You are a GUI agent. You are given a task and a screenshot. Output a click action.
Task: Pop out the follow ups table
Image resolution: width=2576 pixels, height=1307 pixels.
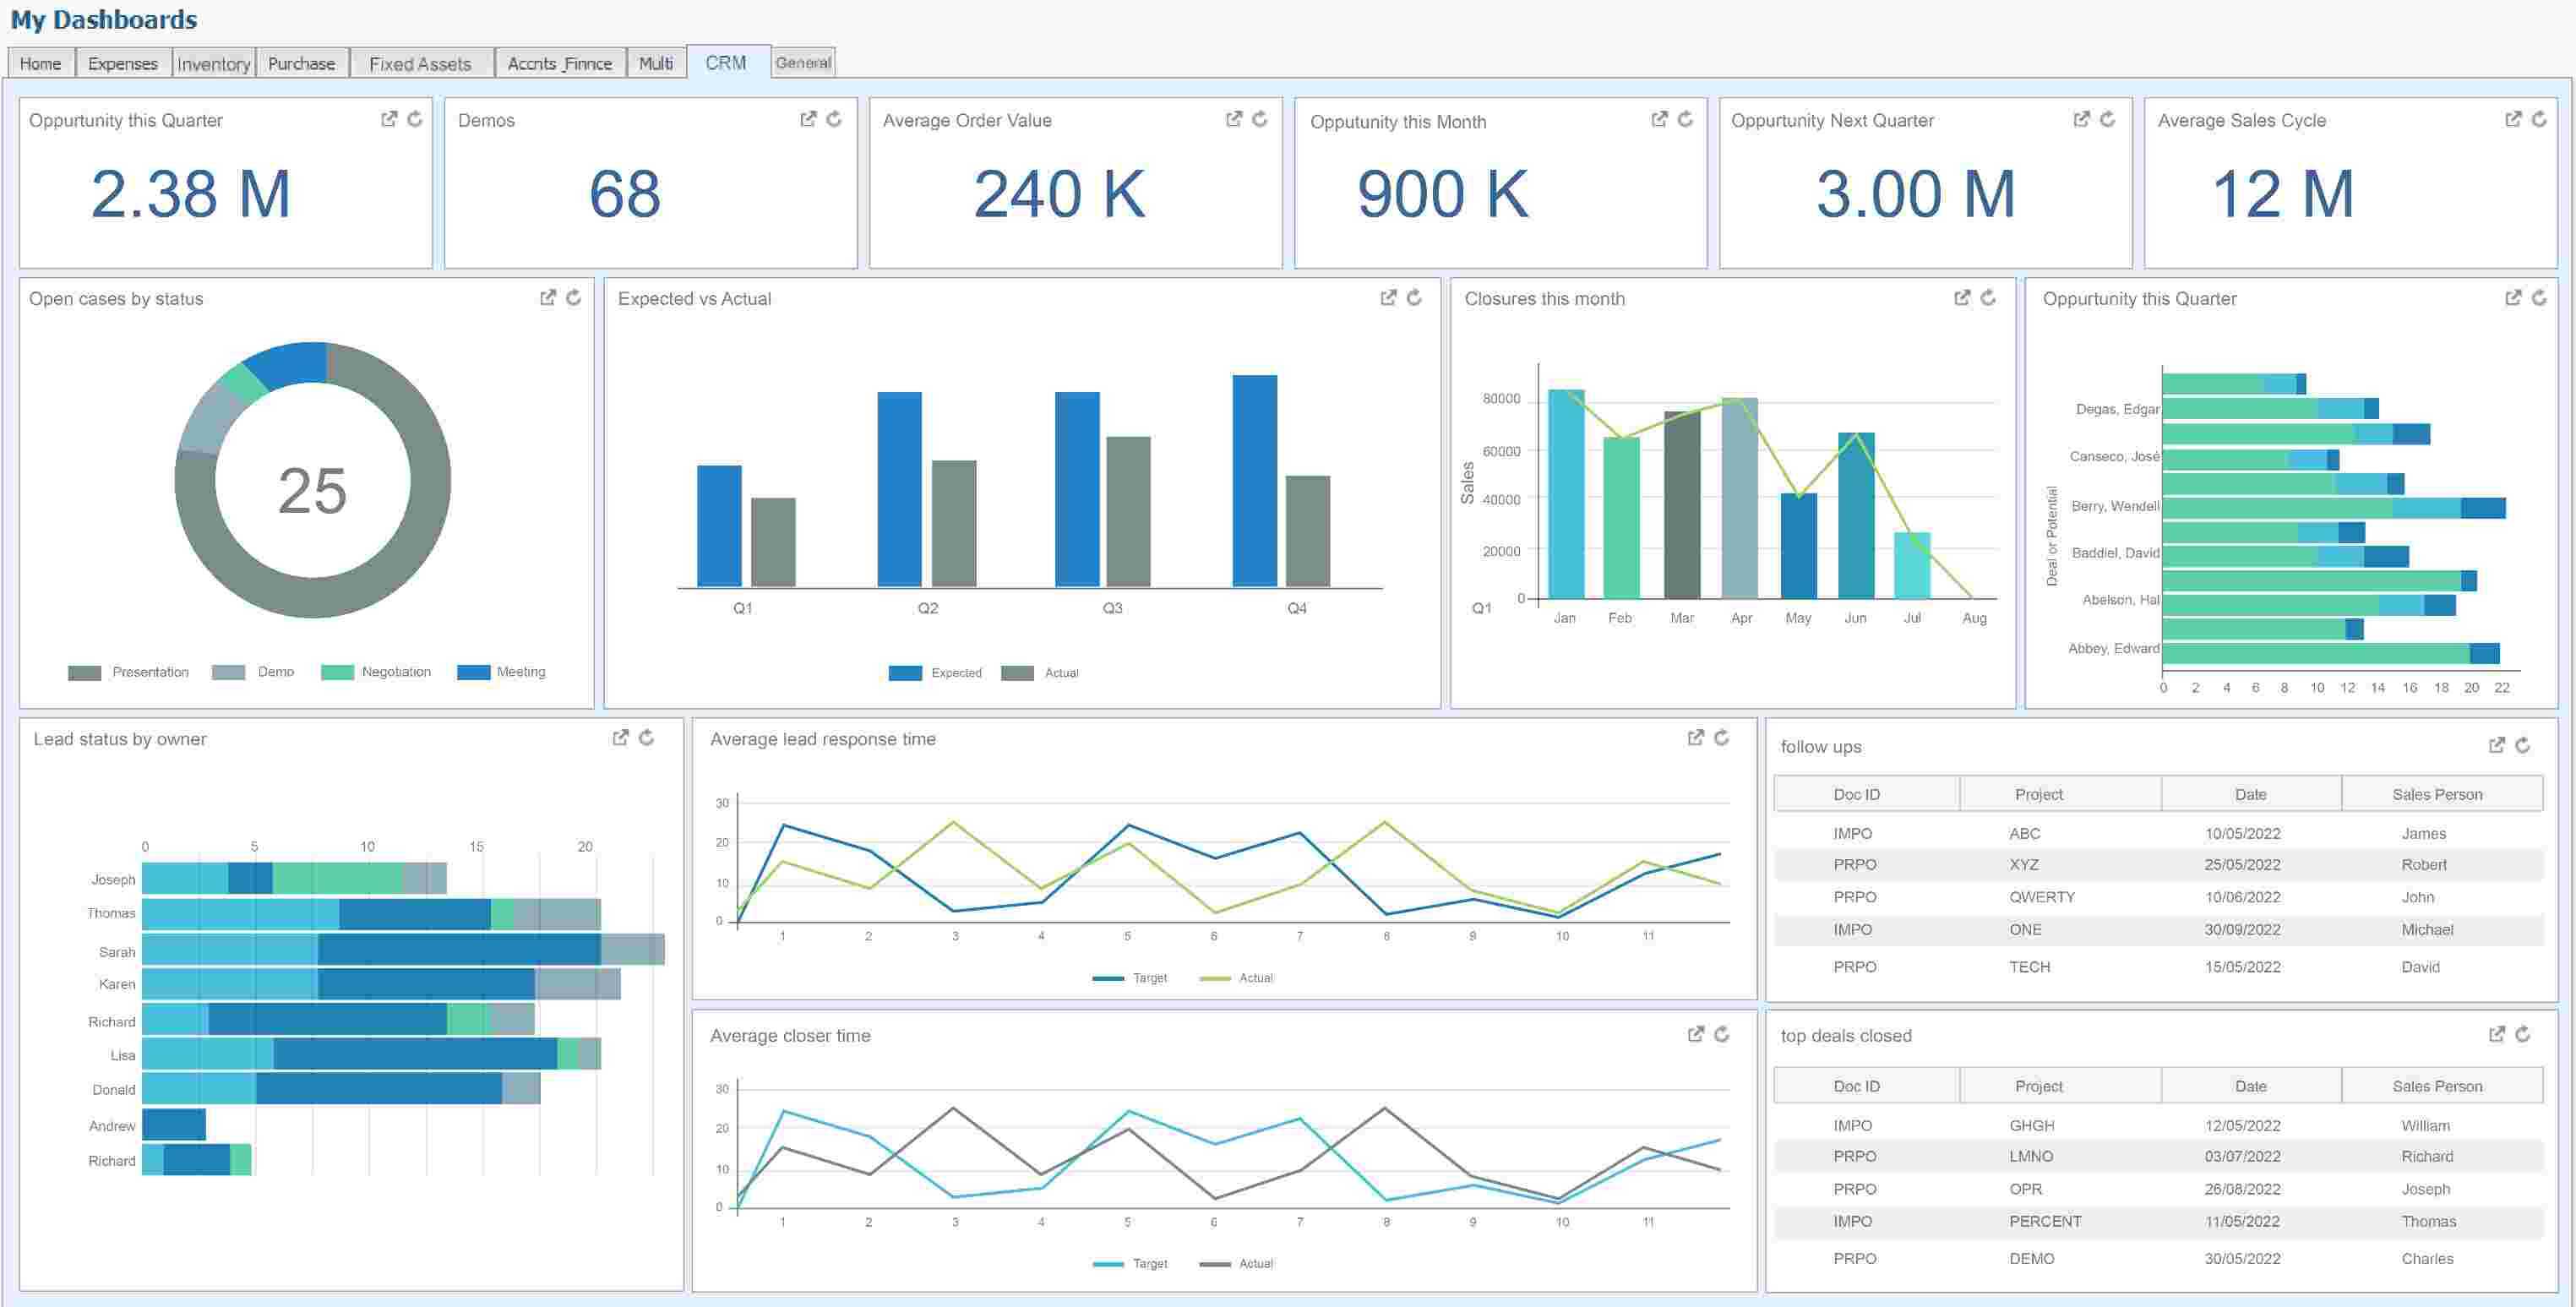tap(2496, 745)
